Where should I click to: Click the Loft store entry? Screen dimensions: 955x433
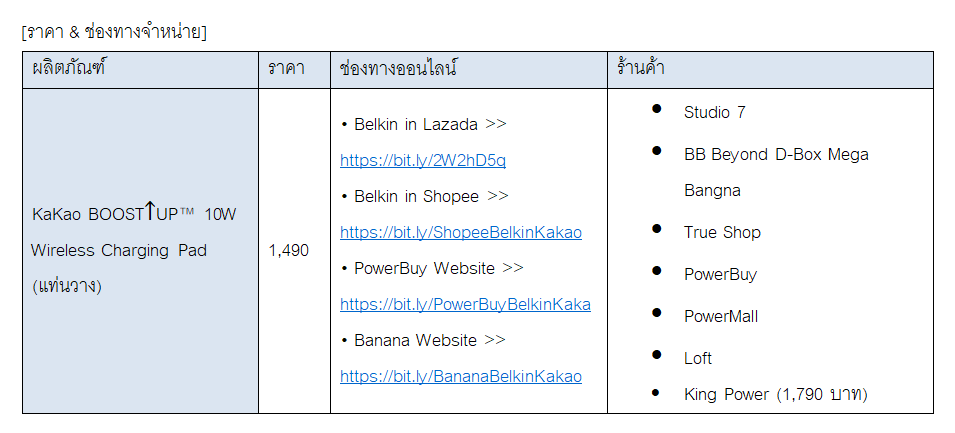tap(698, 359)
